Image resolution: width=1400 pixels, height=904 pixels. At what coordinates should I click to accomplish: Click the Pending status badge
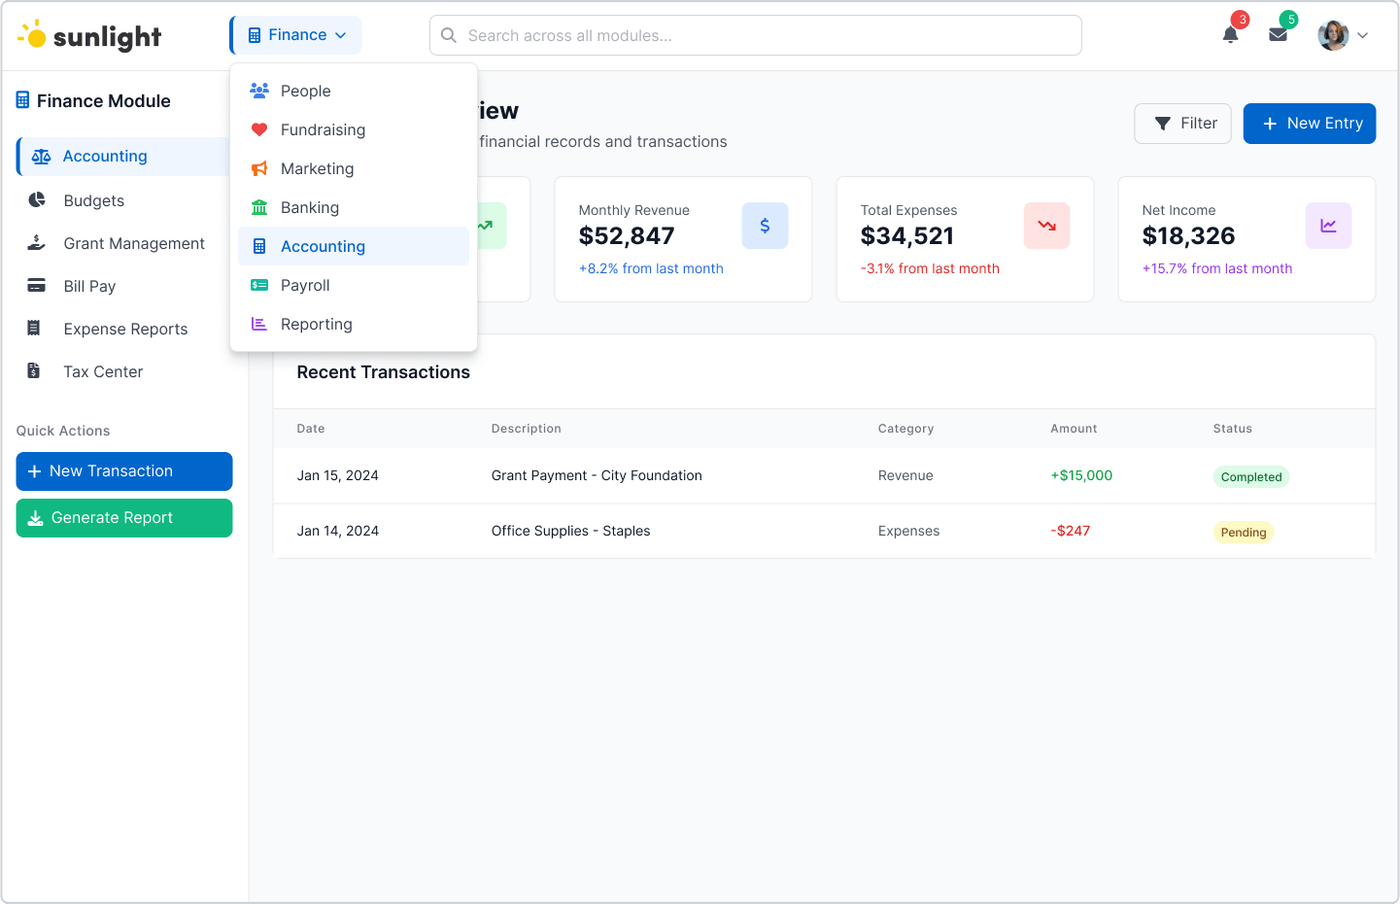(1242, 532)
